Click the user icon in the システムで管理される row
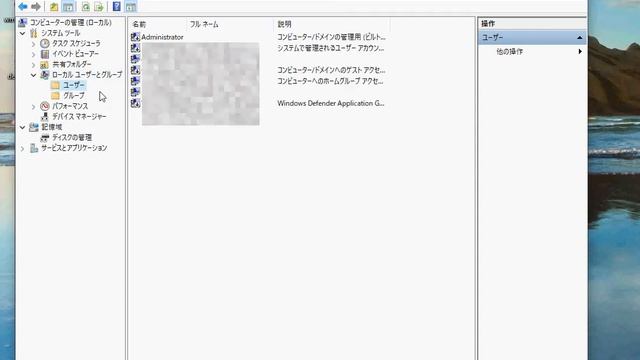The height and width of the screenshot is (360, 640). (135, 48)
